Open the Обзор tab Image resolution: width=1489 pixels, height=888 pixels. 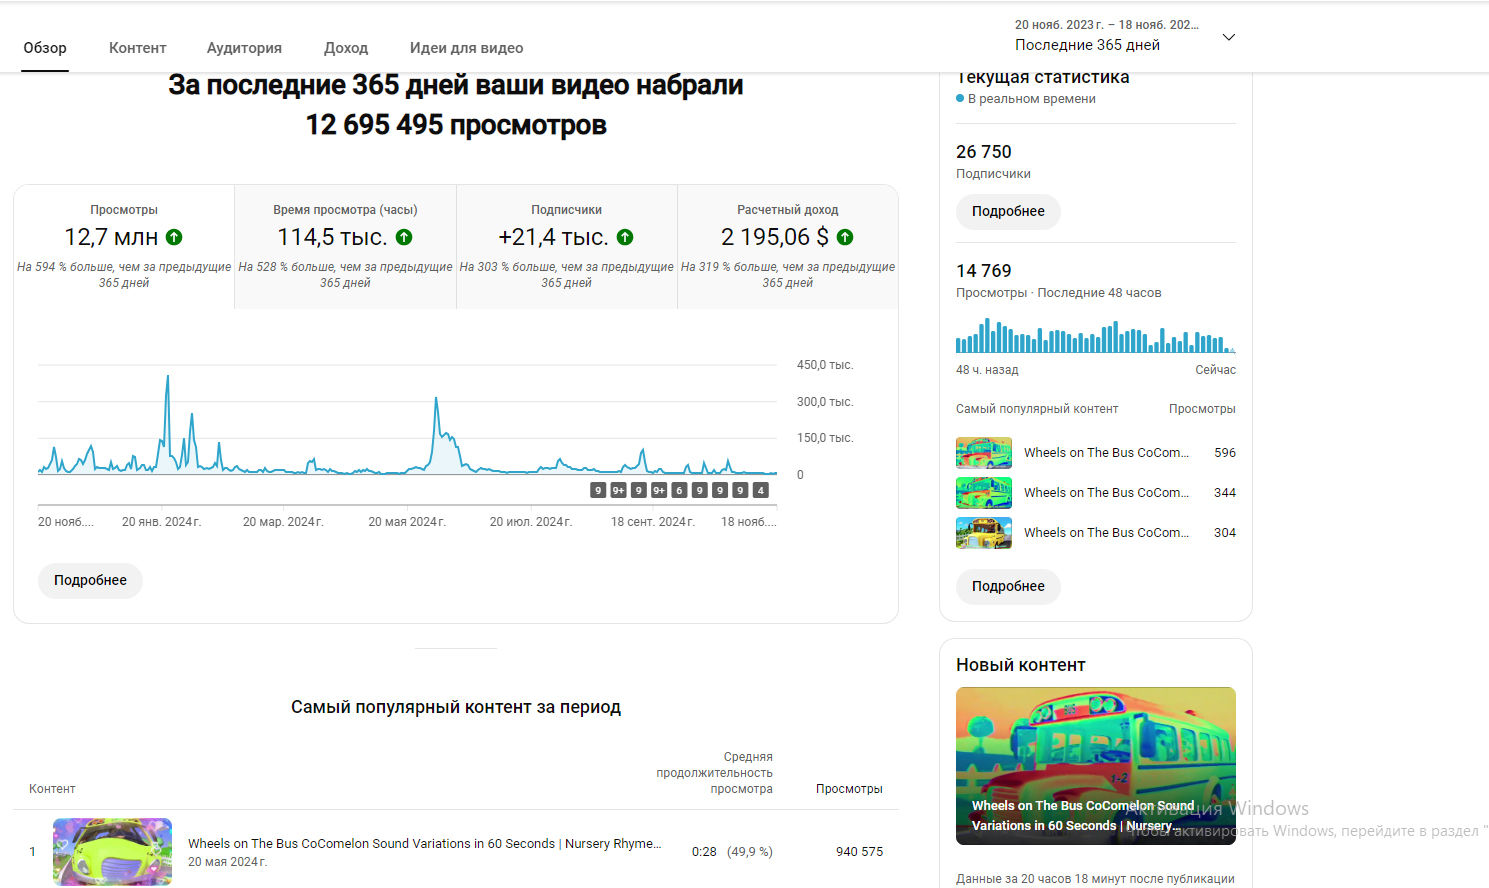tap(45, 48)
